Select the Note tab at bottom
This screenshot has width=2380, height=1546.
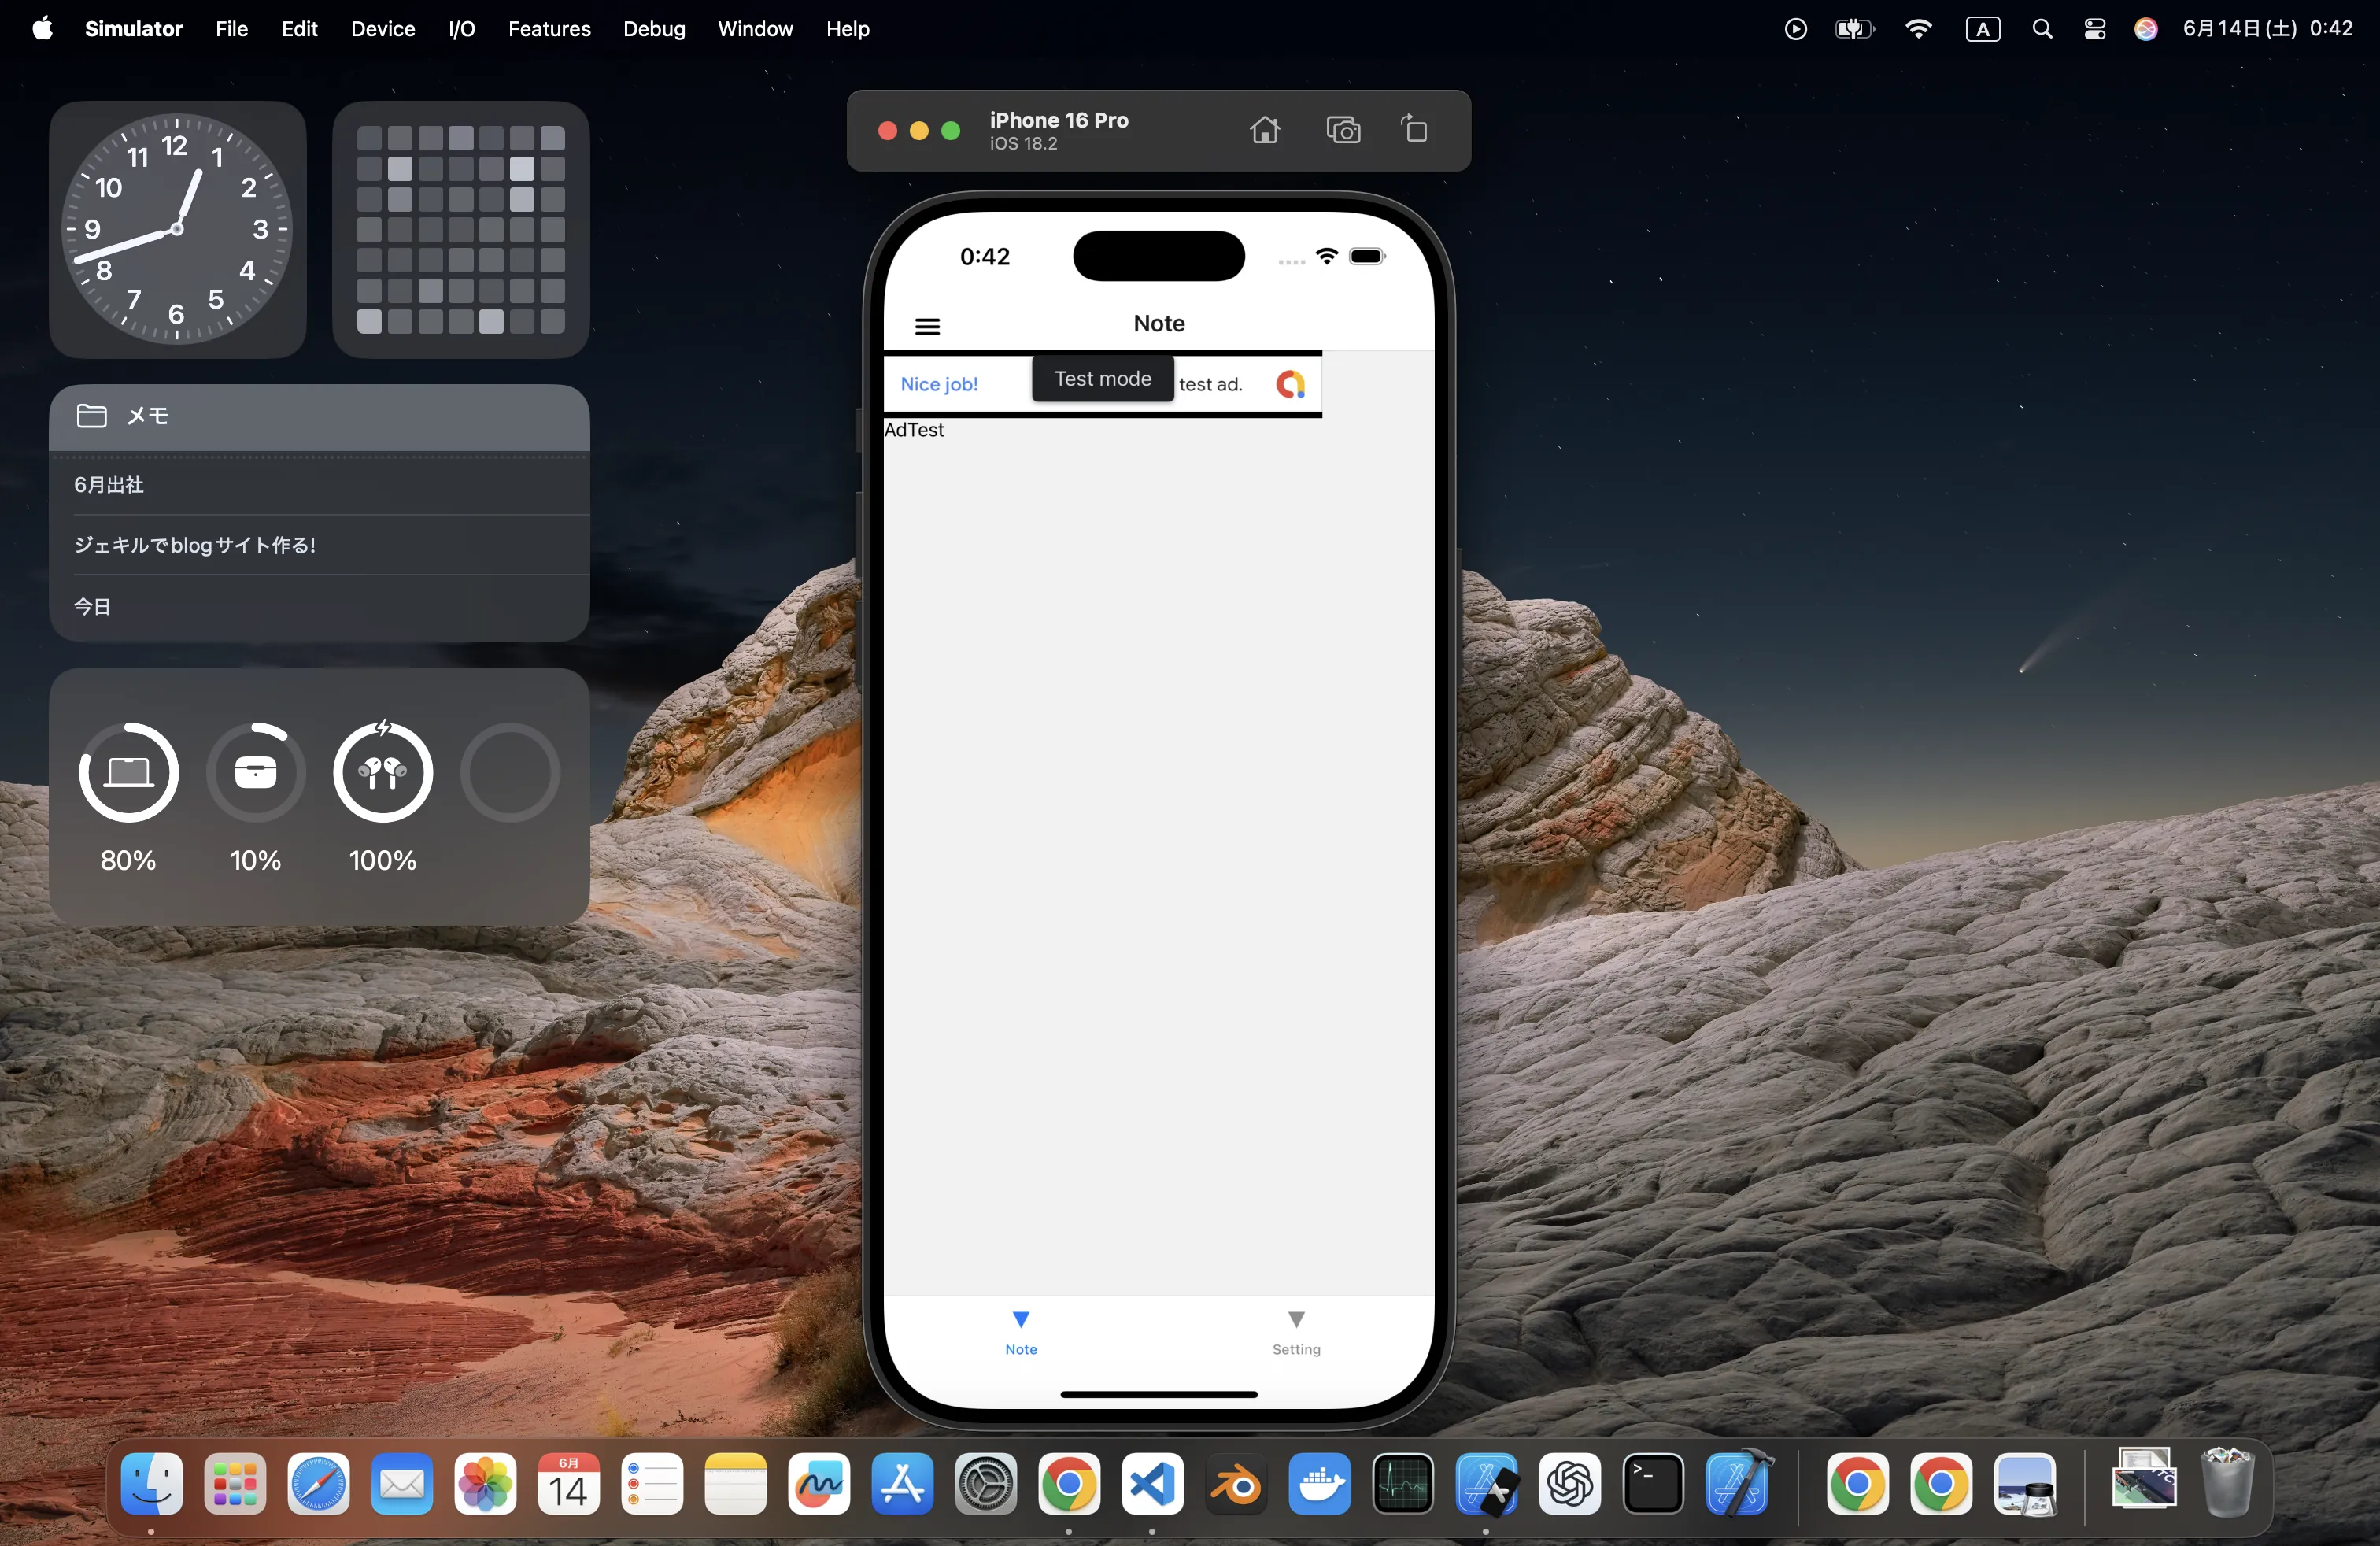tap(1021, 1332)
